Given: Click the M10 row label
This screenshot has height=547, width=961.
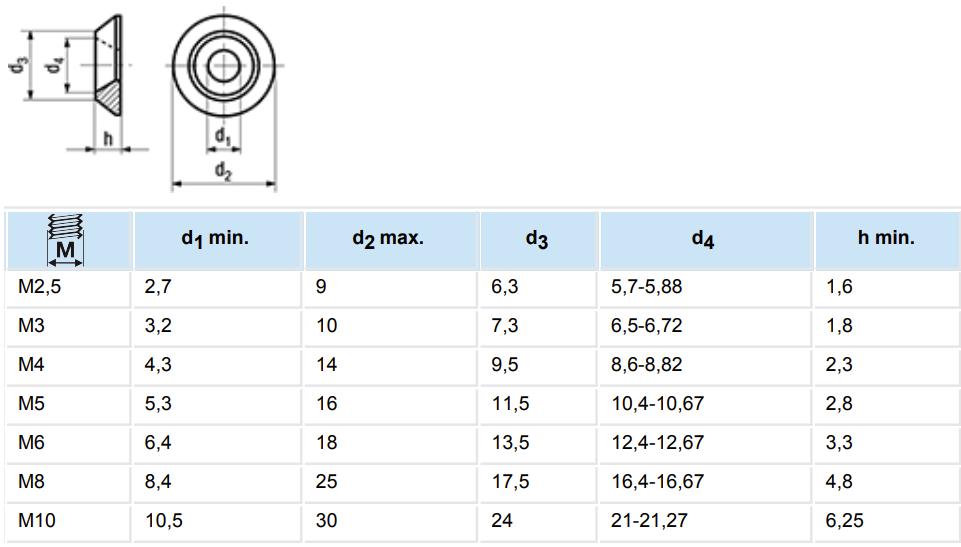Looking at the screenshot, I should 37,521.
